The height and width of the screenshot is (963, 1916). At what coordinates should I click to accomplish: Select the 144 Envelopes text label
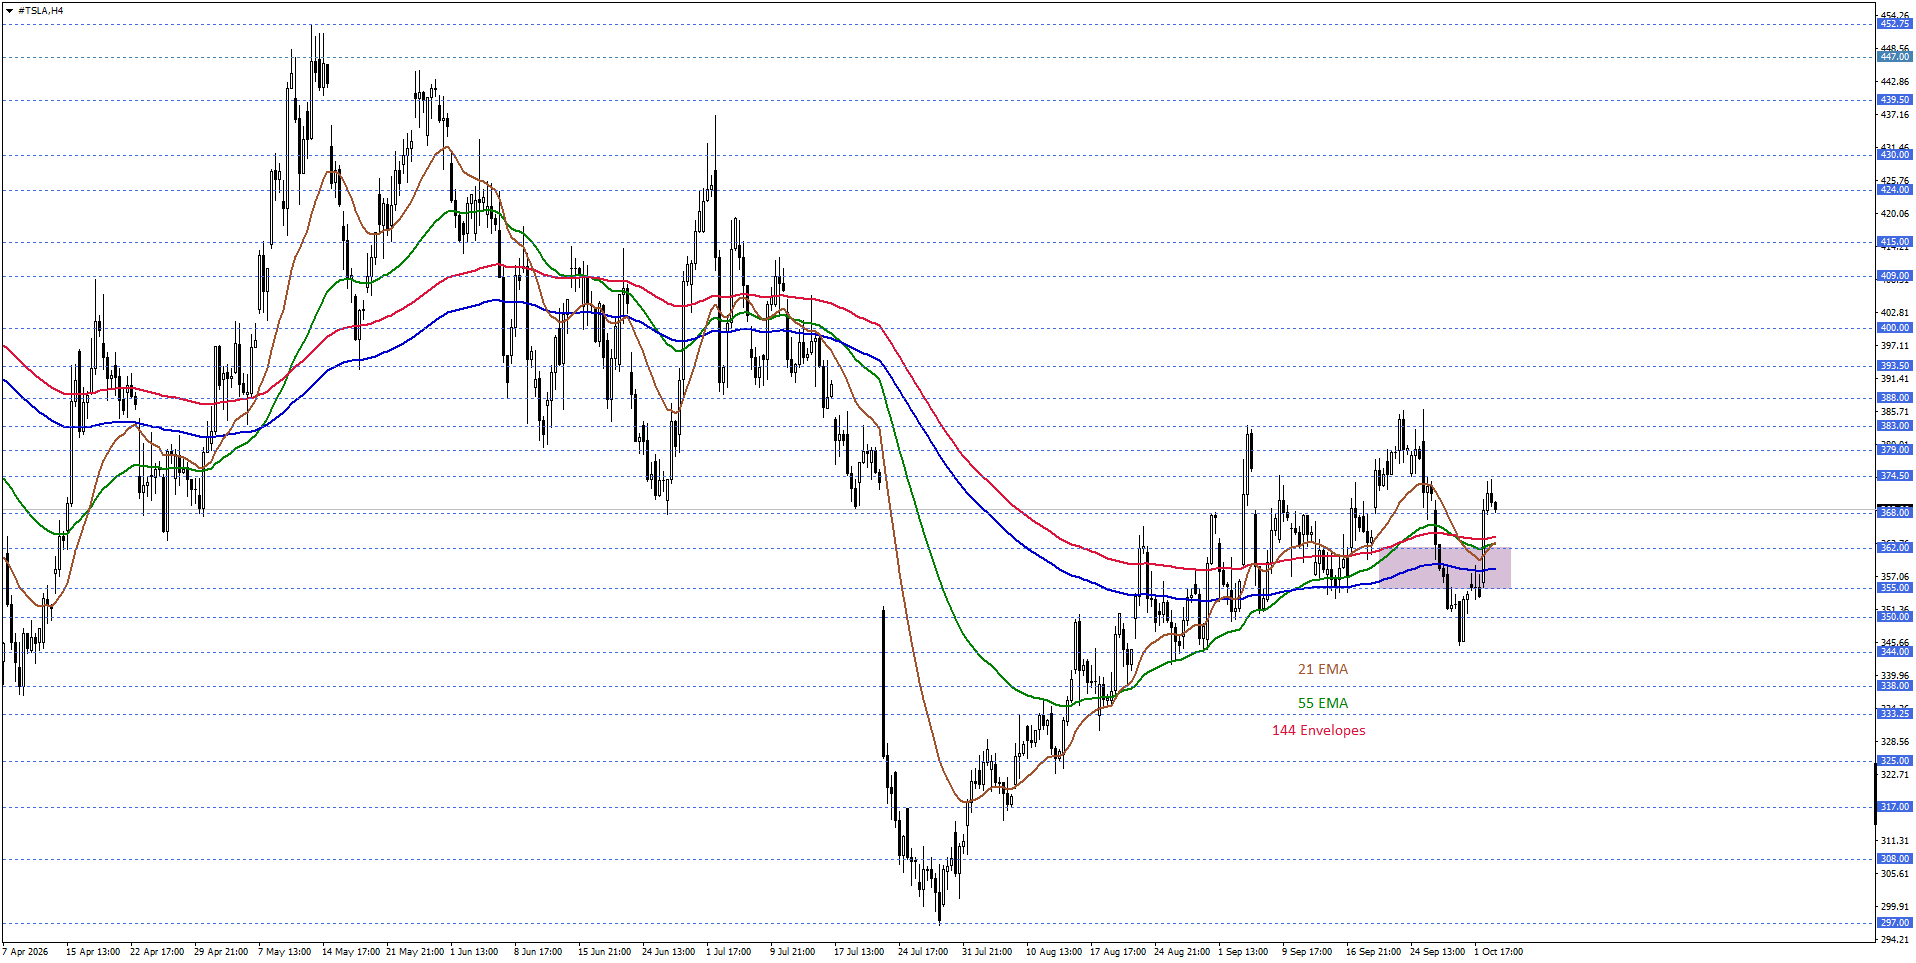point(1318,730)
